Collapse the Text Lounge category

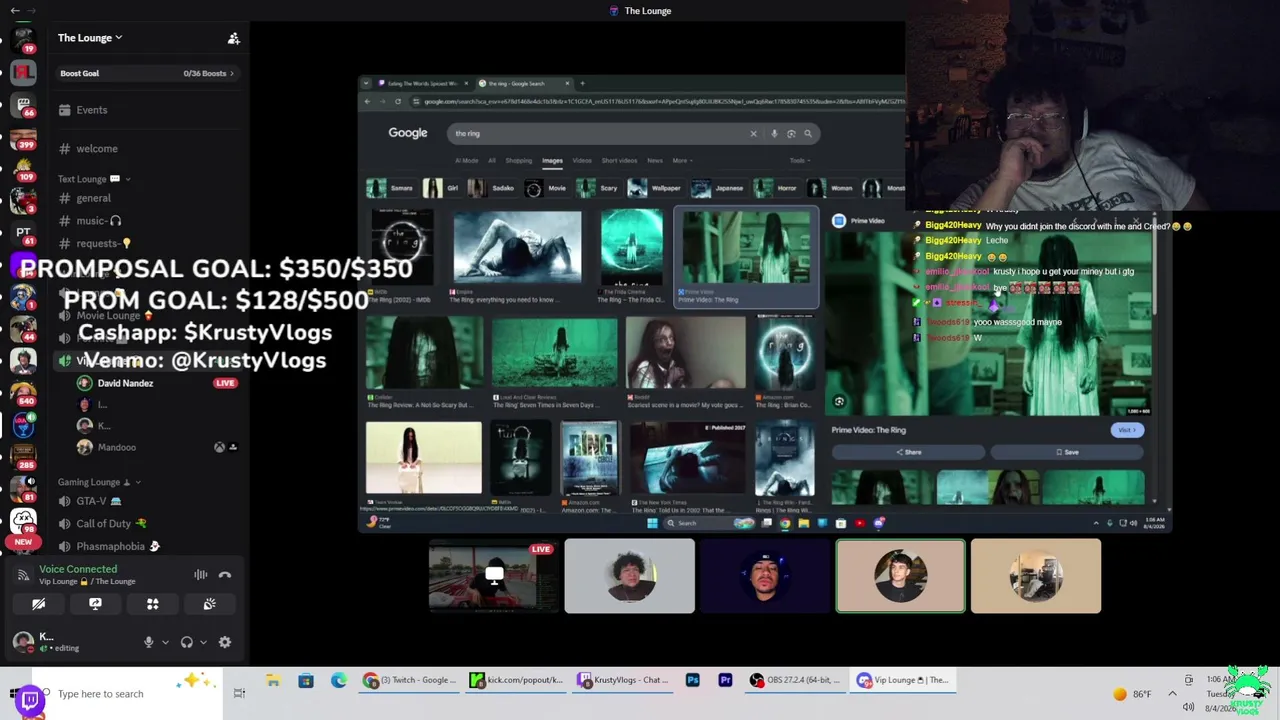click(94, 179)
